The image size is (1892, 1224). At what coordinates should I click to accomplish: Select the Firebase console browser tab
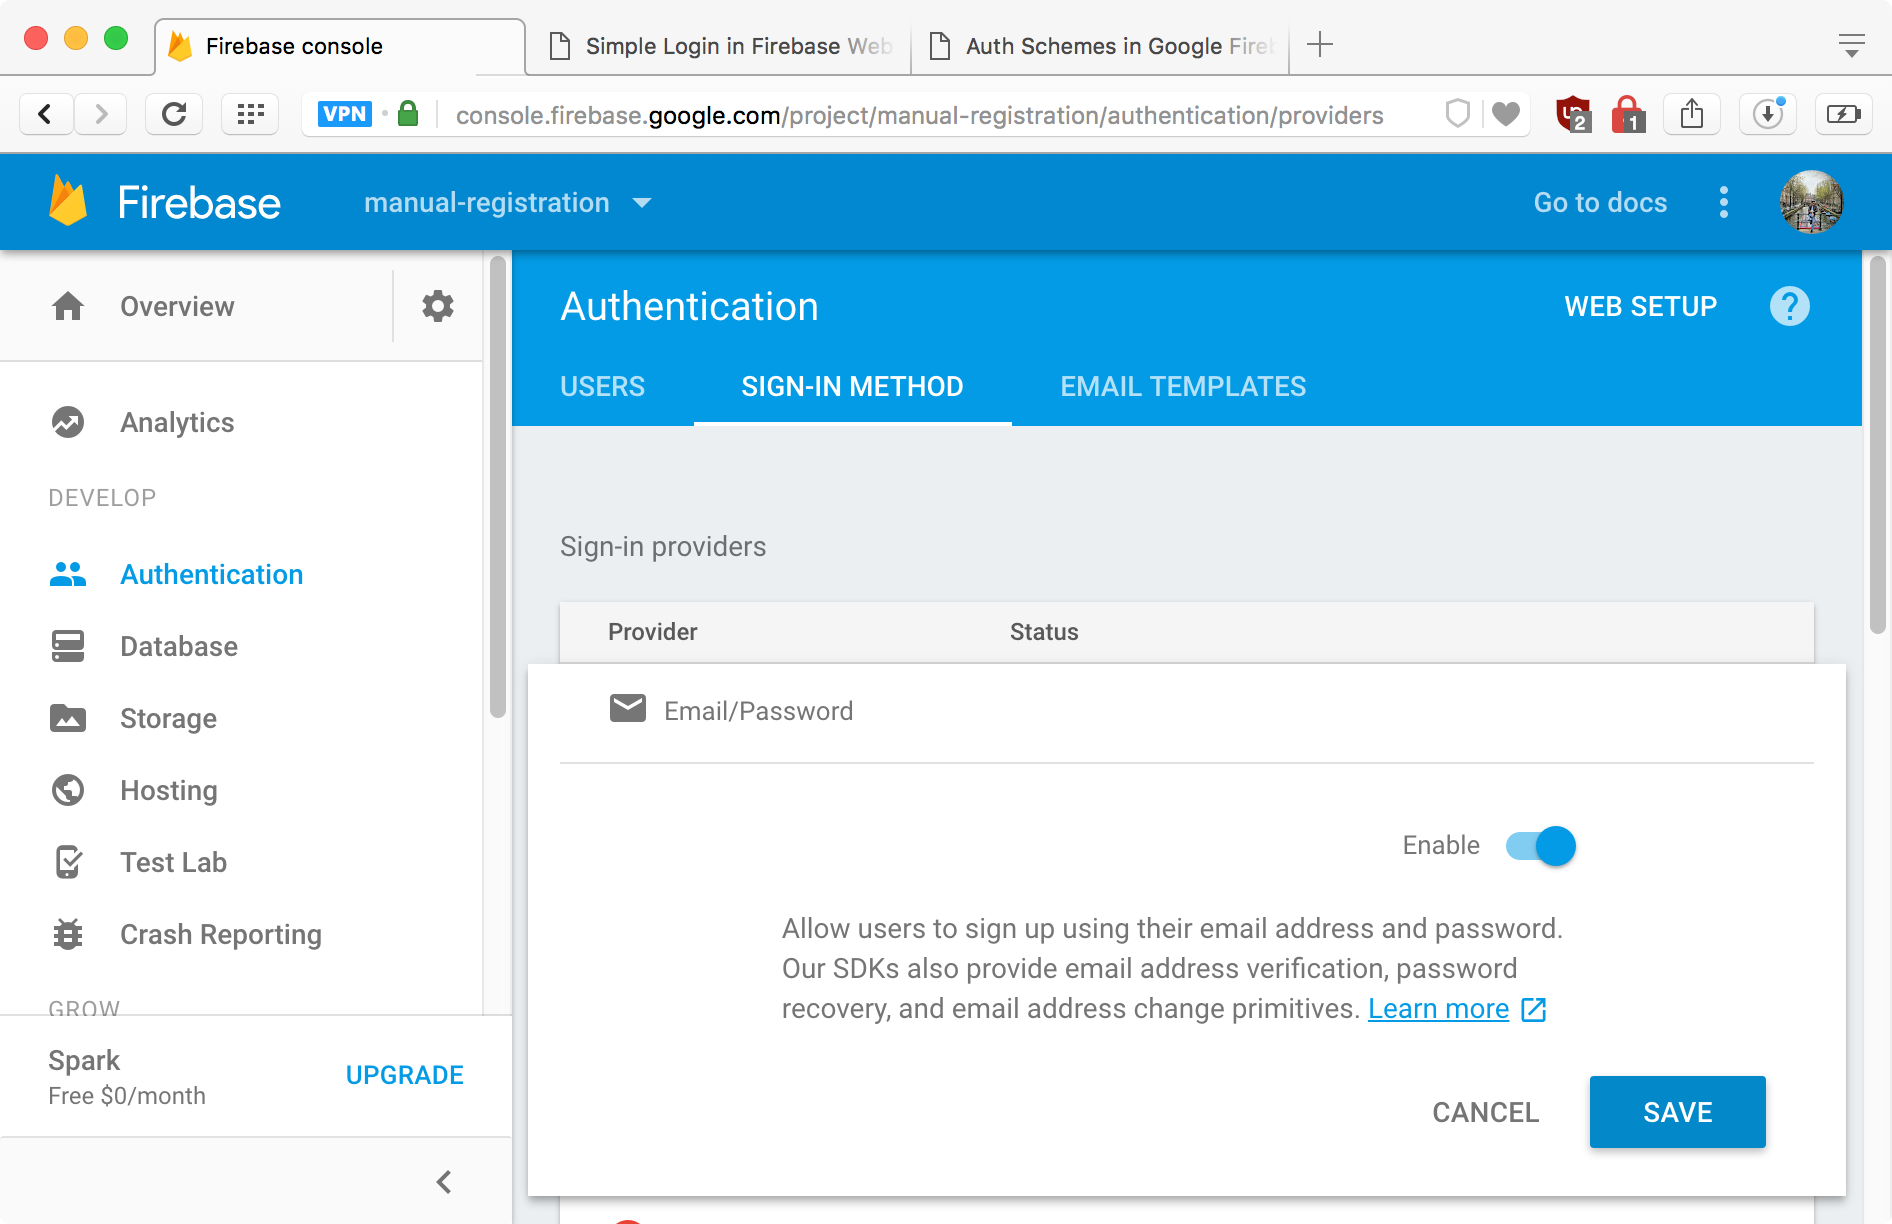340,46
